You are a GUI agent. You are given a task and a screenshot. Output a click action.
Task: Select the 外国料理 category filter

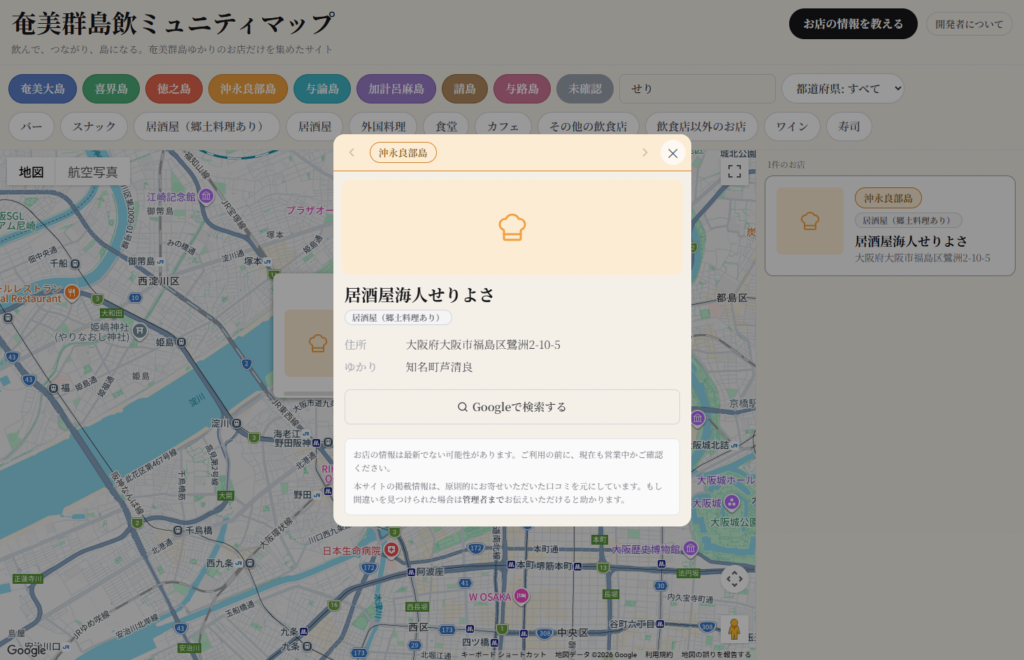[383, 127]
